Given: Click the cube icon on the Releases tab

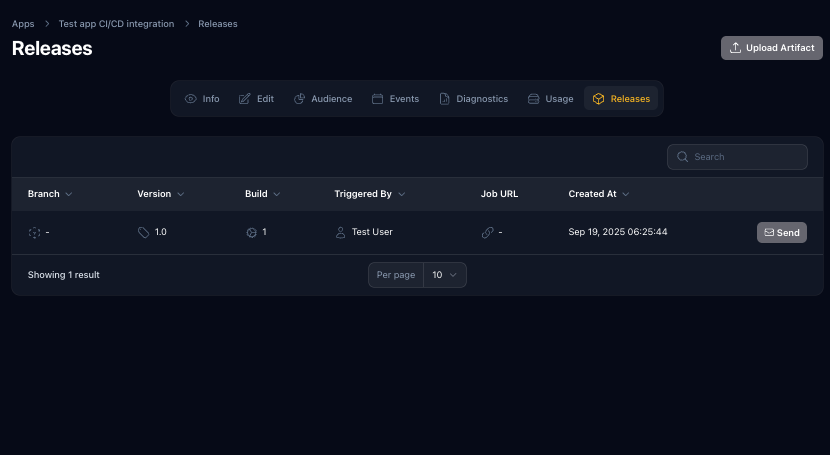Looking at the screenshot, I should (598, 99).
